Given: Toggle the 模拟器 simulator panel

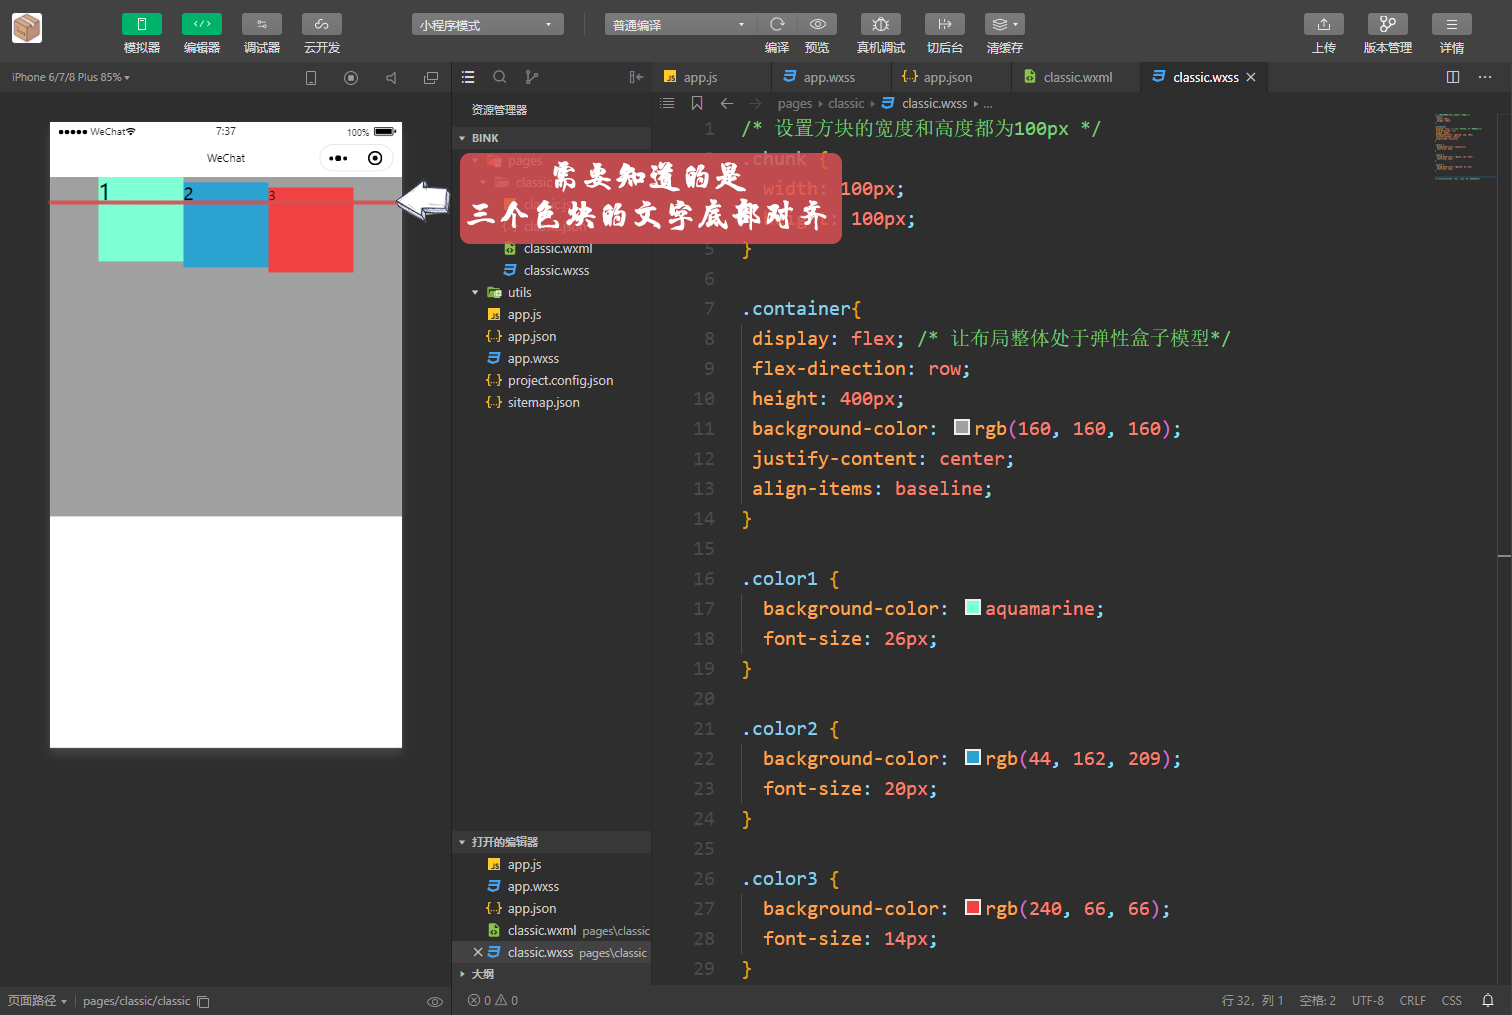Looking at the screenshot, I should (142, 24).
